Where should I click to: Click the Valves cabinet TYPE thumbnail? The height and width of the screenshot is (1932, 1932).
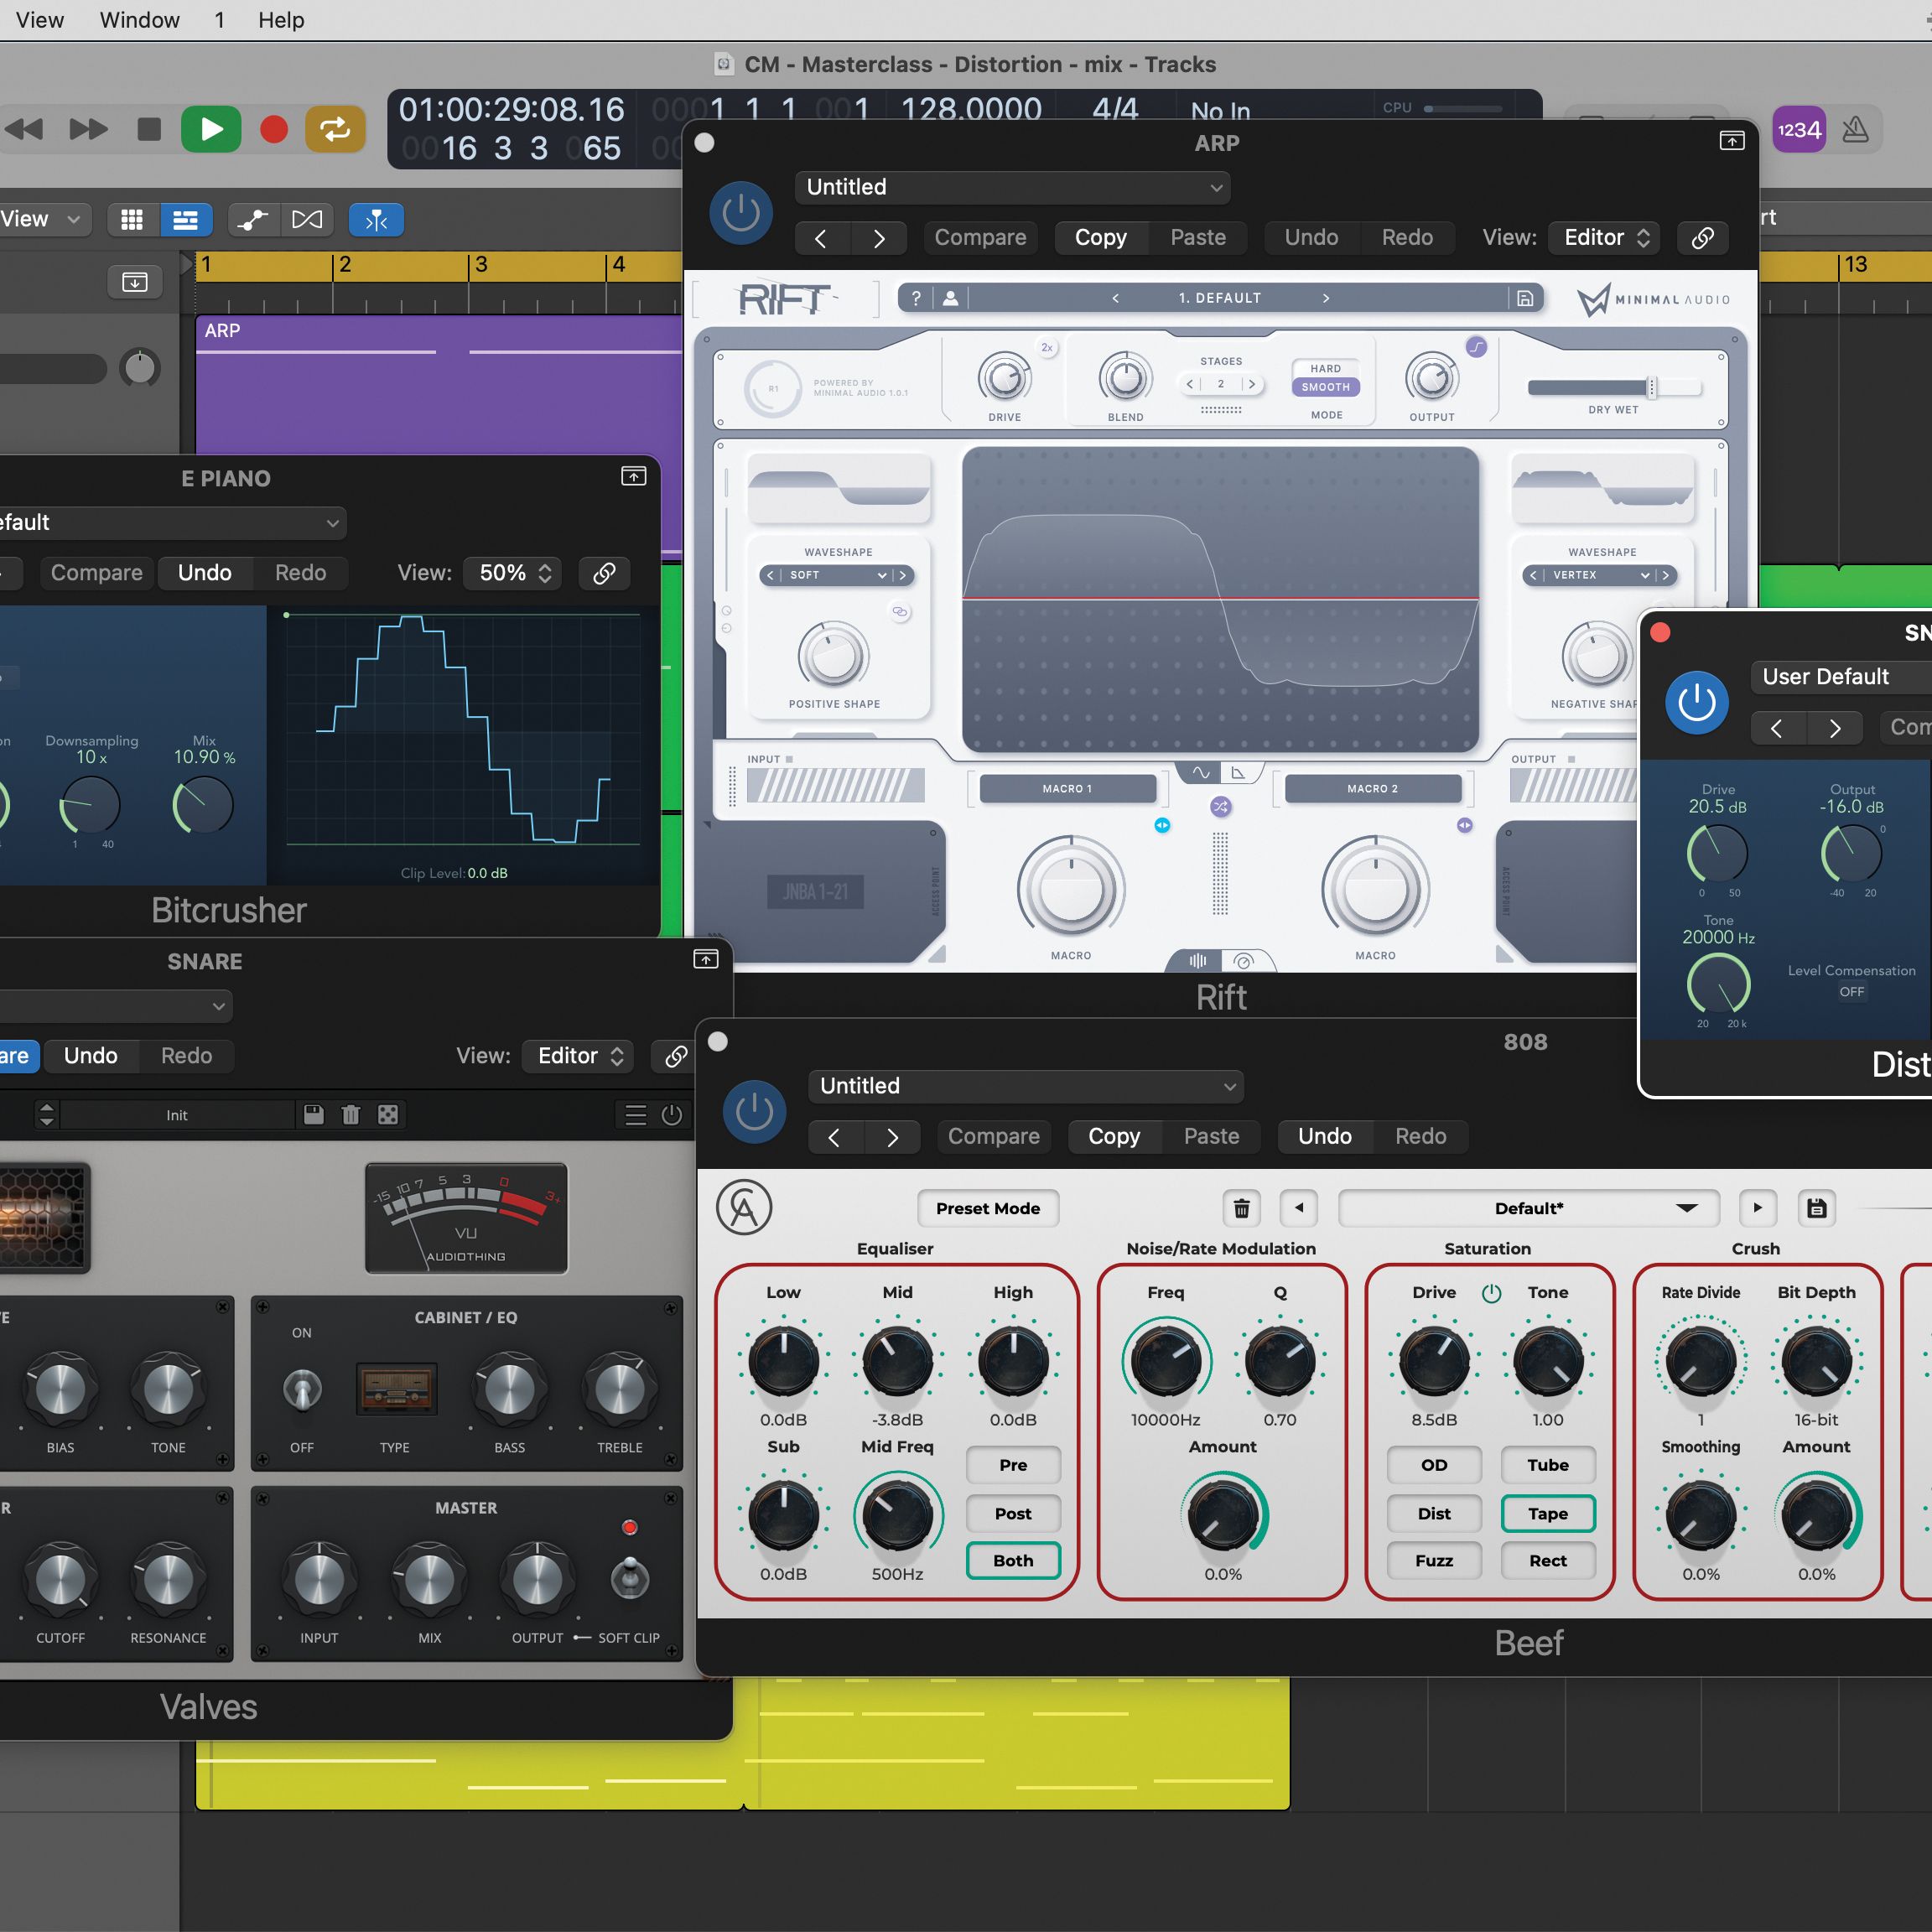coord(396,1389)
